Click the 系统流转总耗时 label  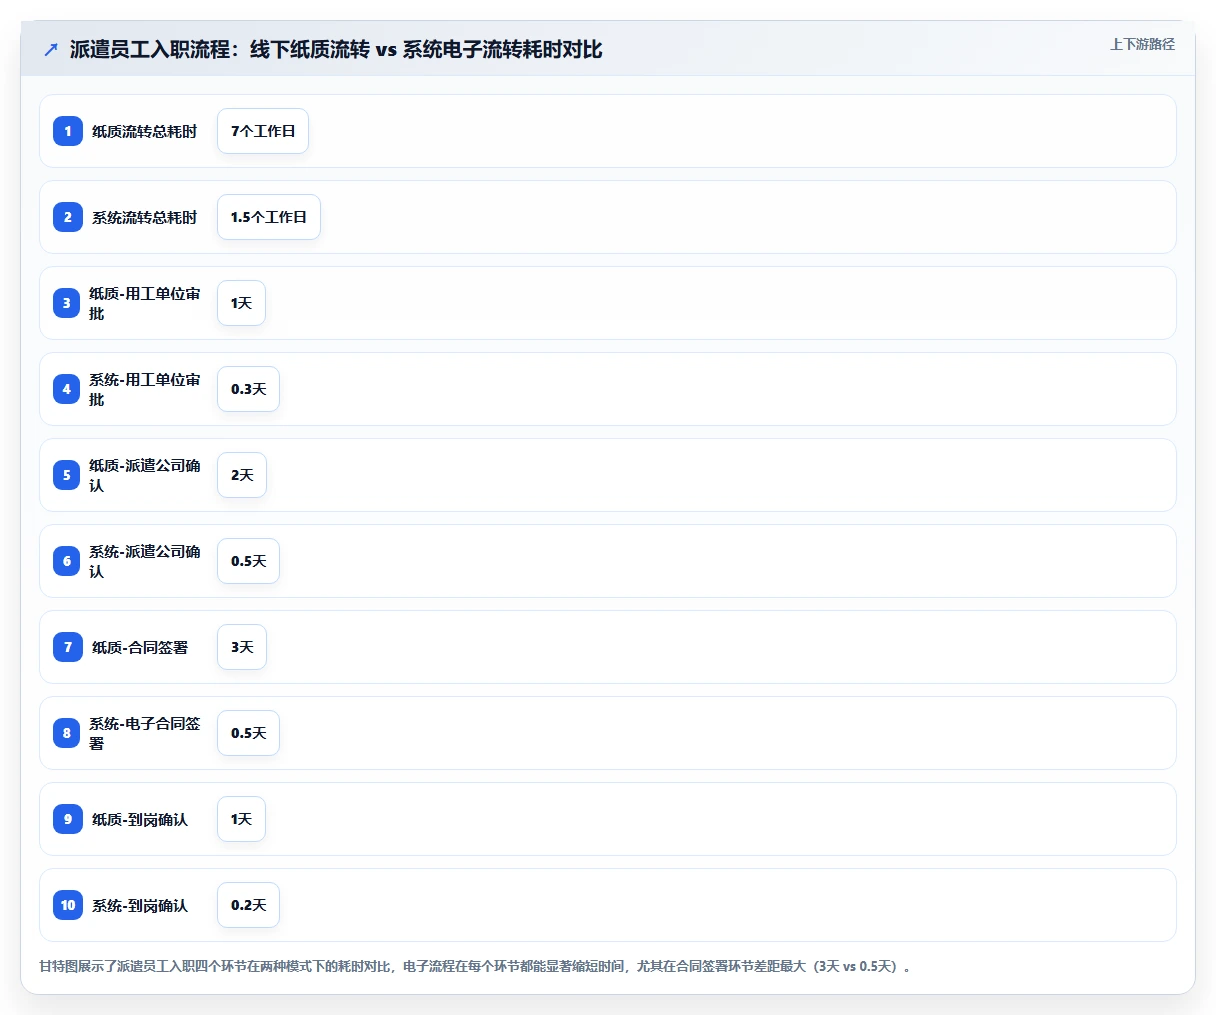pyautogui.click(x=144, y=217)
